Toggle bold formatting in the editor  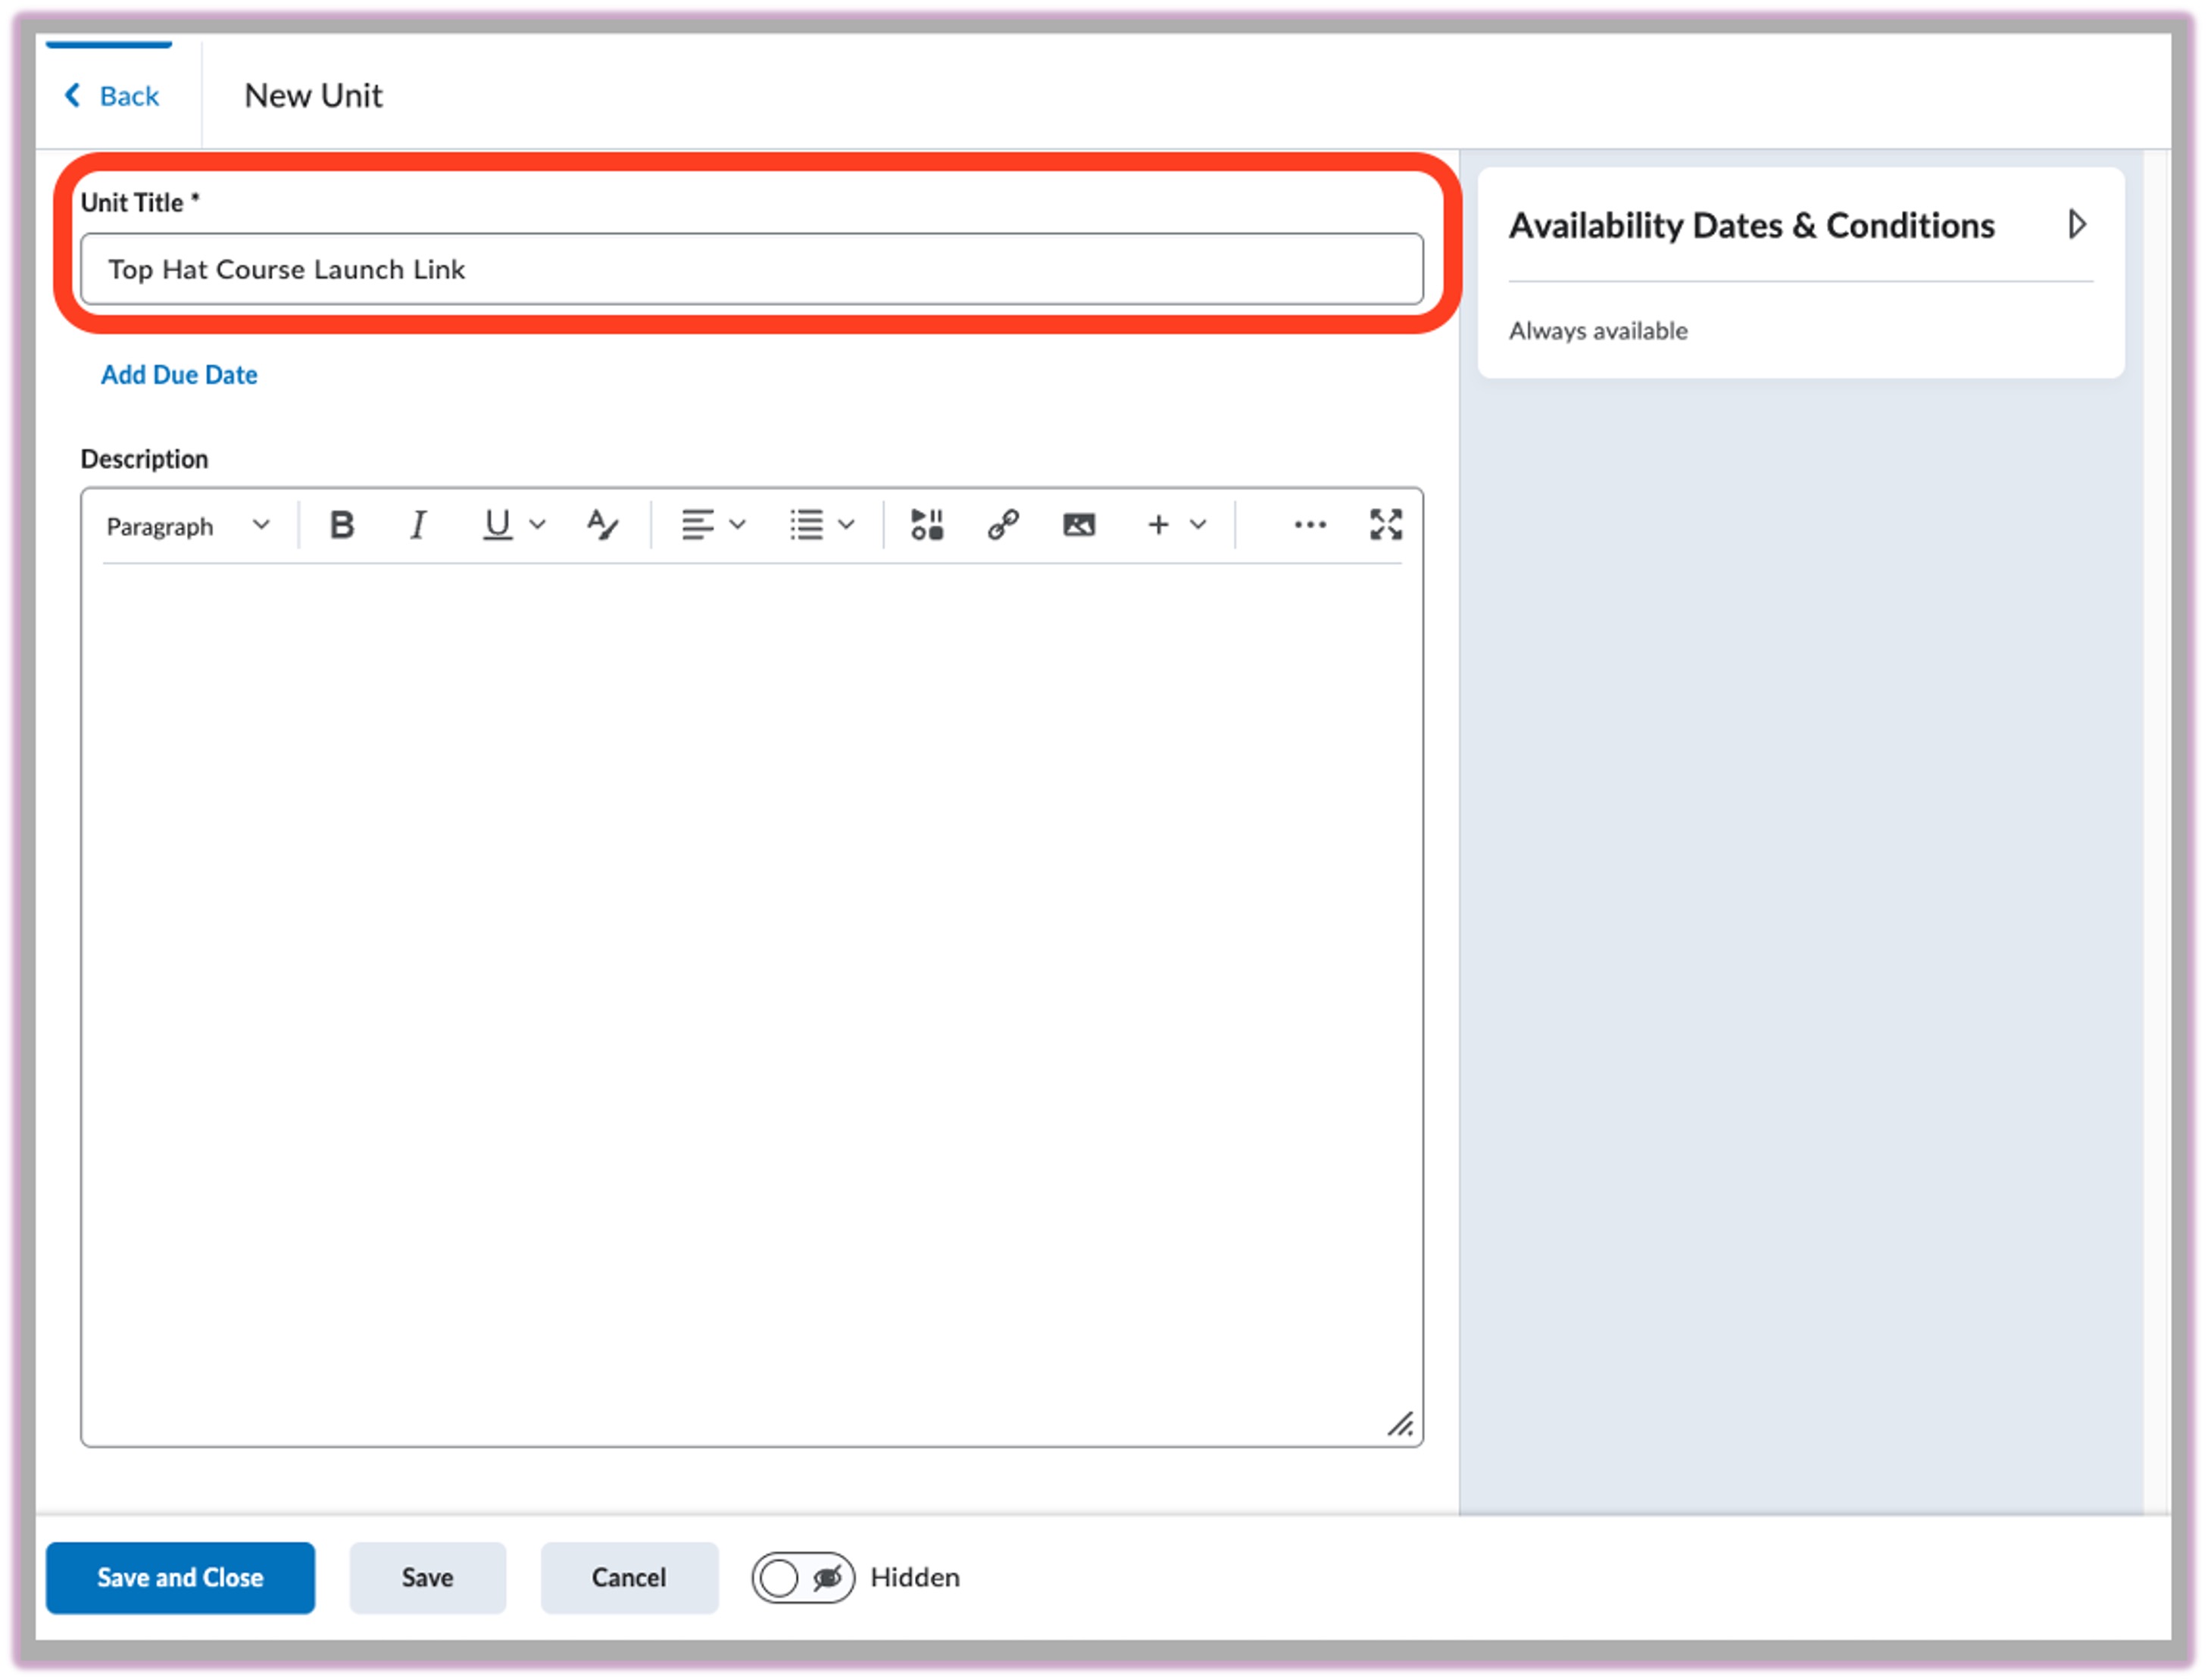pos(341,524)
